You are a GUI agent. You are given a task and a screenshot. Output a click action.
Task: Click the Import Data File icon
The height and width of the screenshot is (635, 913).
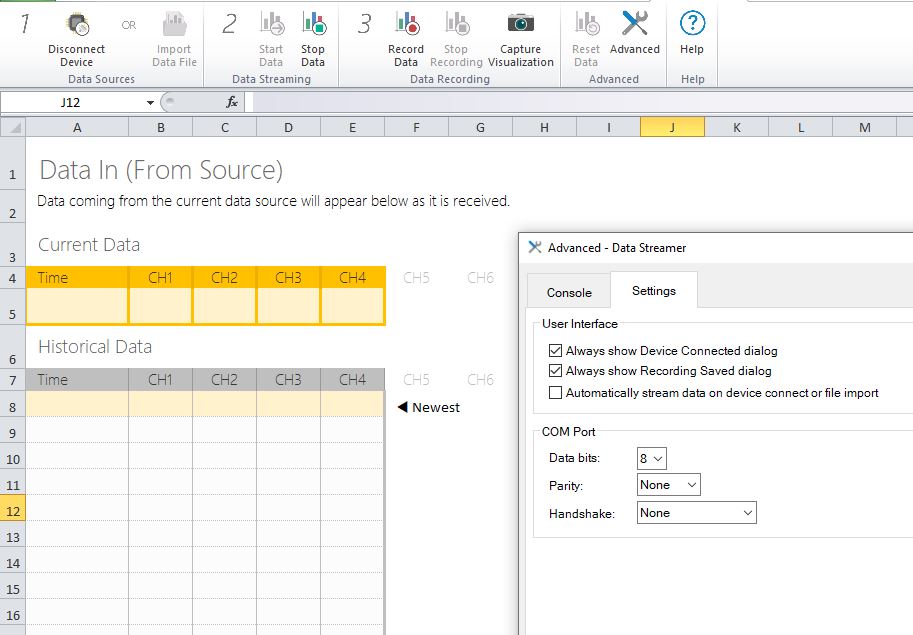click(174, 26)
